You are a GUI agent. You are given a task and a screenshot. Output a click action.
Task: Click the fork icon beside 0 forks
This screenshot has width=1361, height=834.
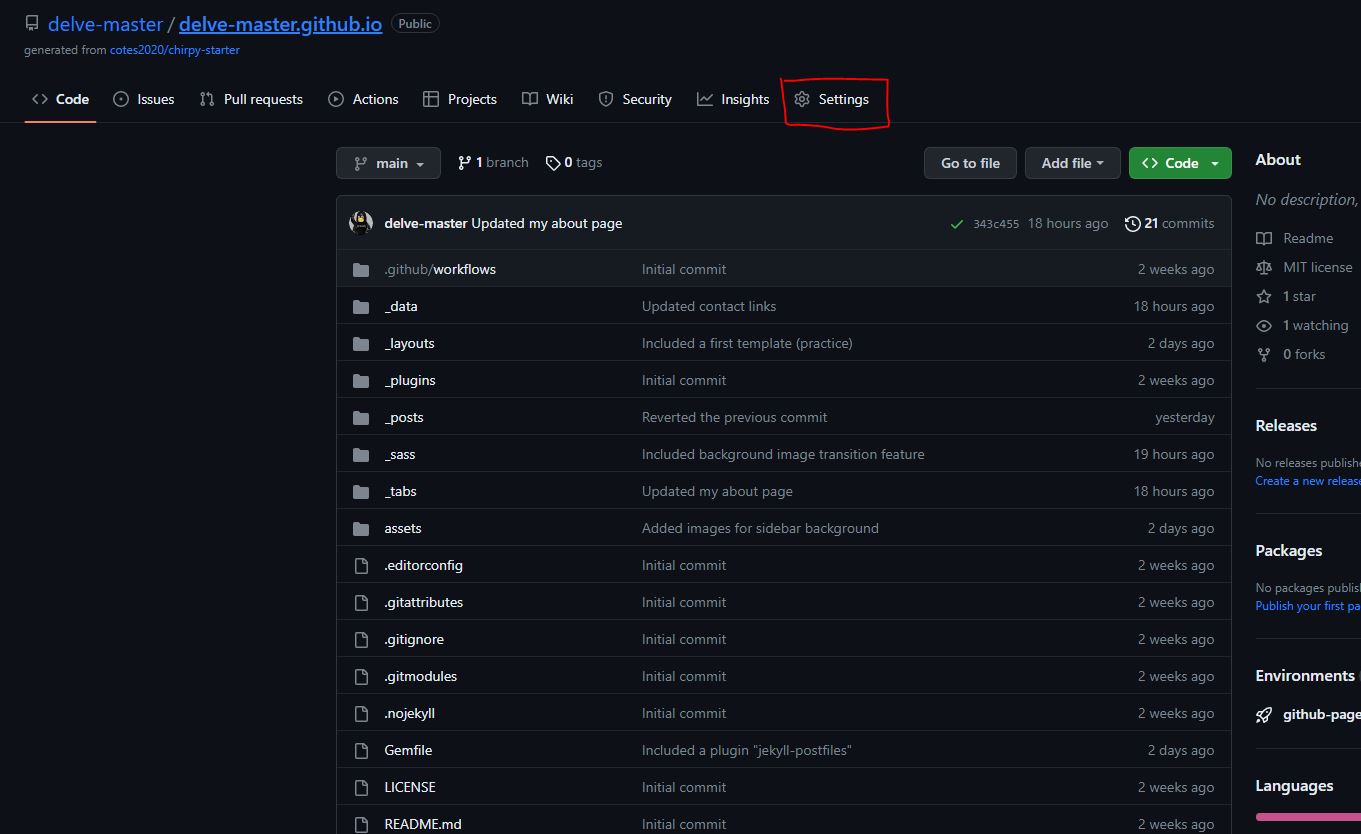(1264, 354)
